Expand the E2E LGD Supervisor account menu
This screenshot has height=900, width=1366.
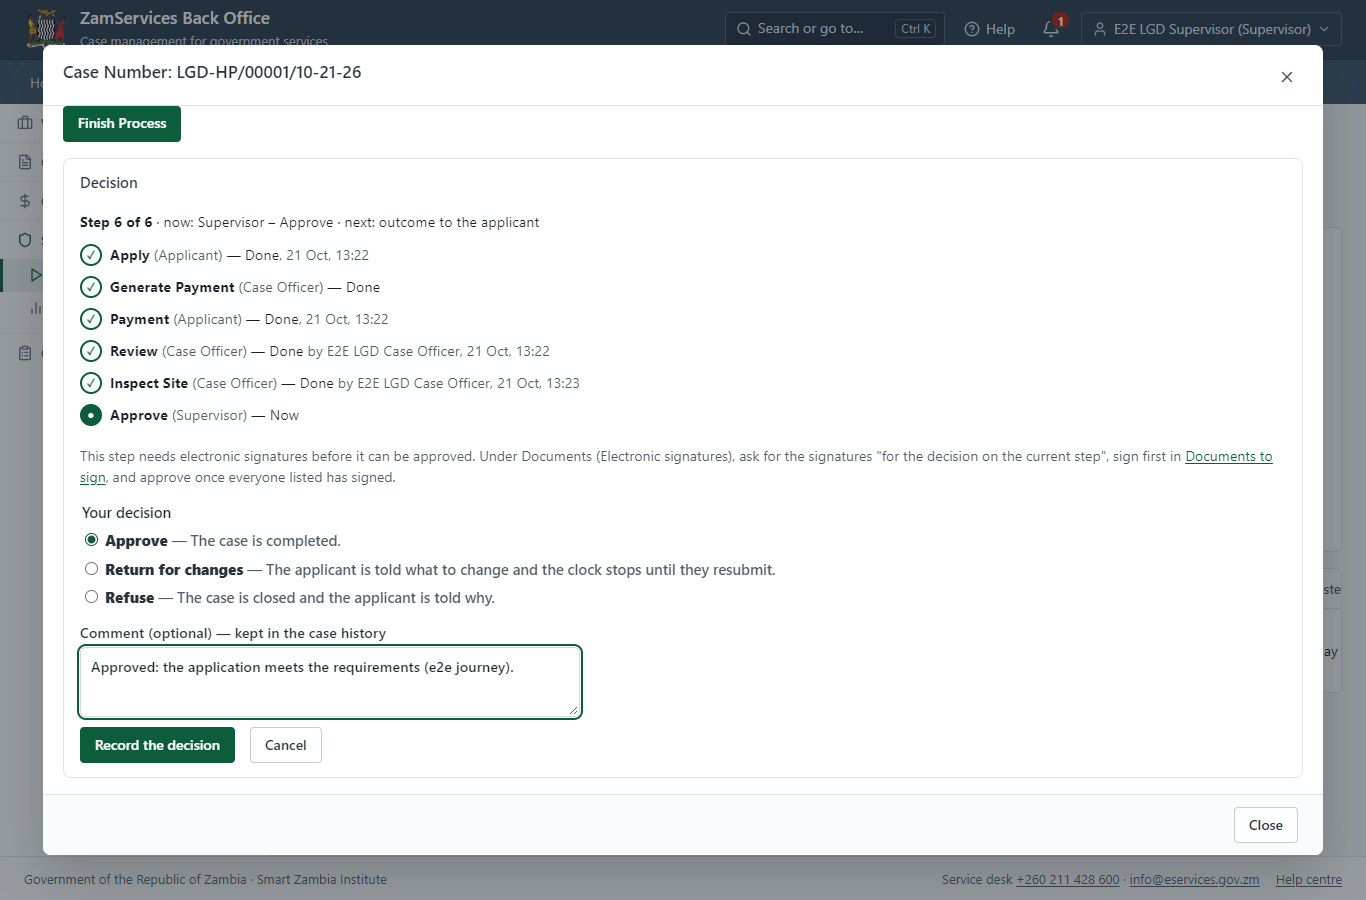click(x=1211, y=29)
